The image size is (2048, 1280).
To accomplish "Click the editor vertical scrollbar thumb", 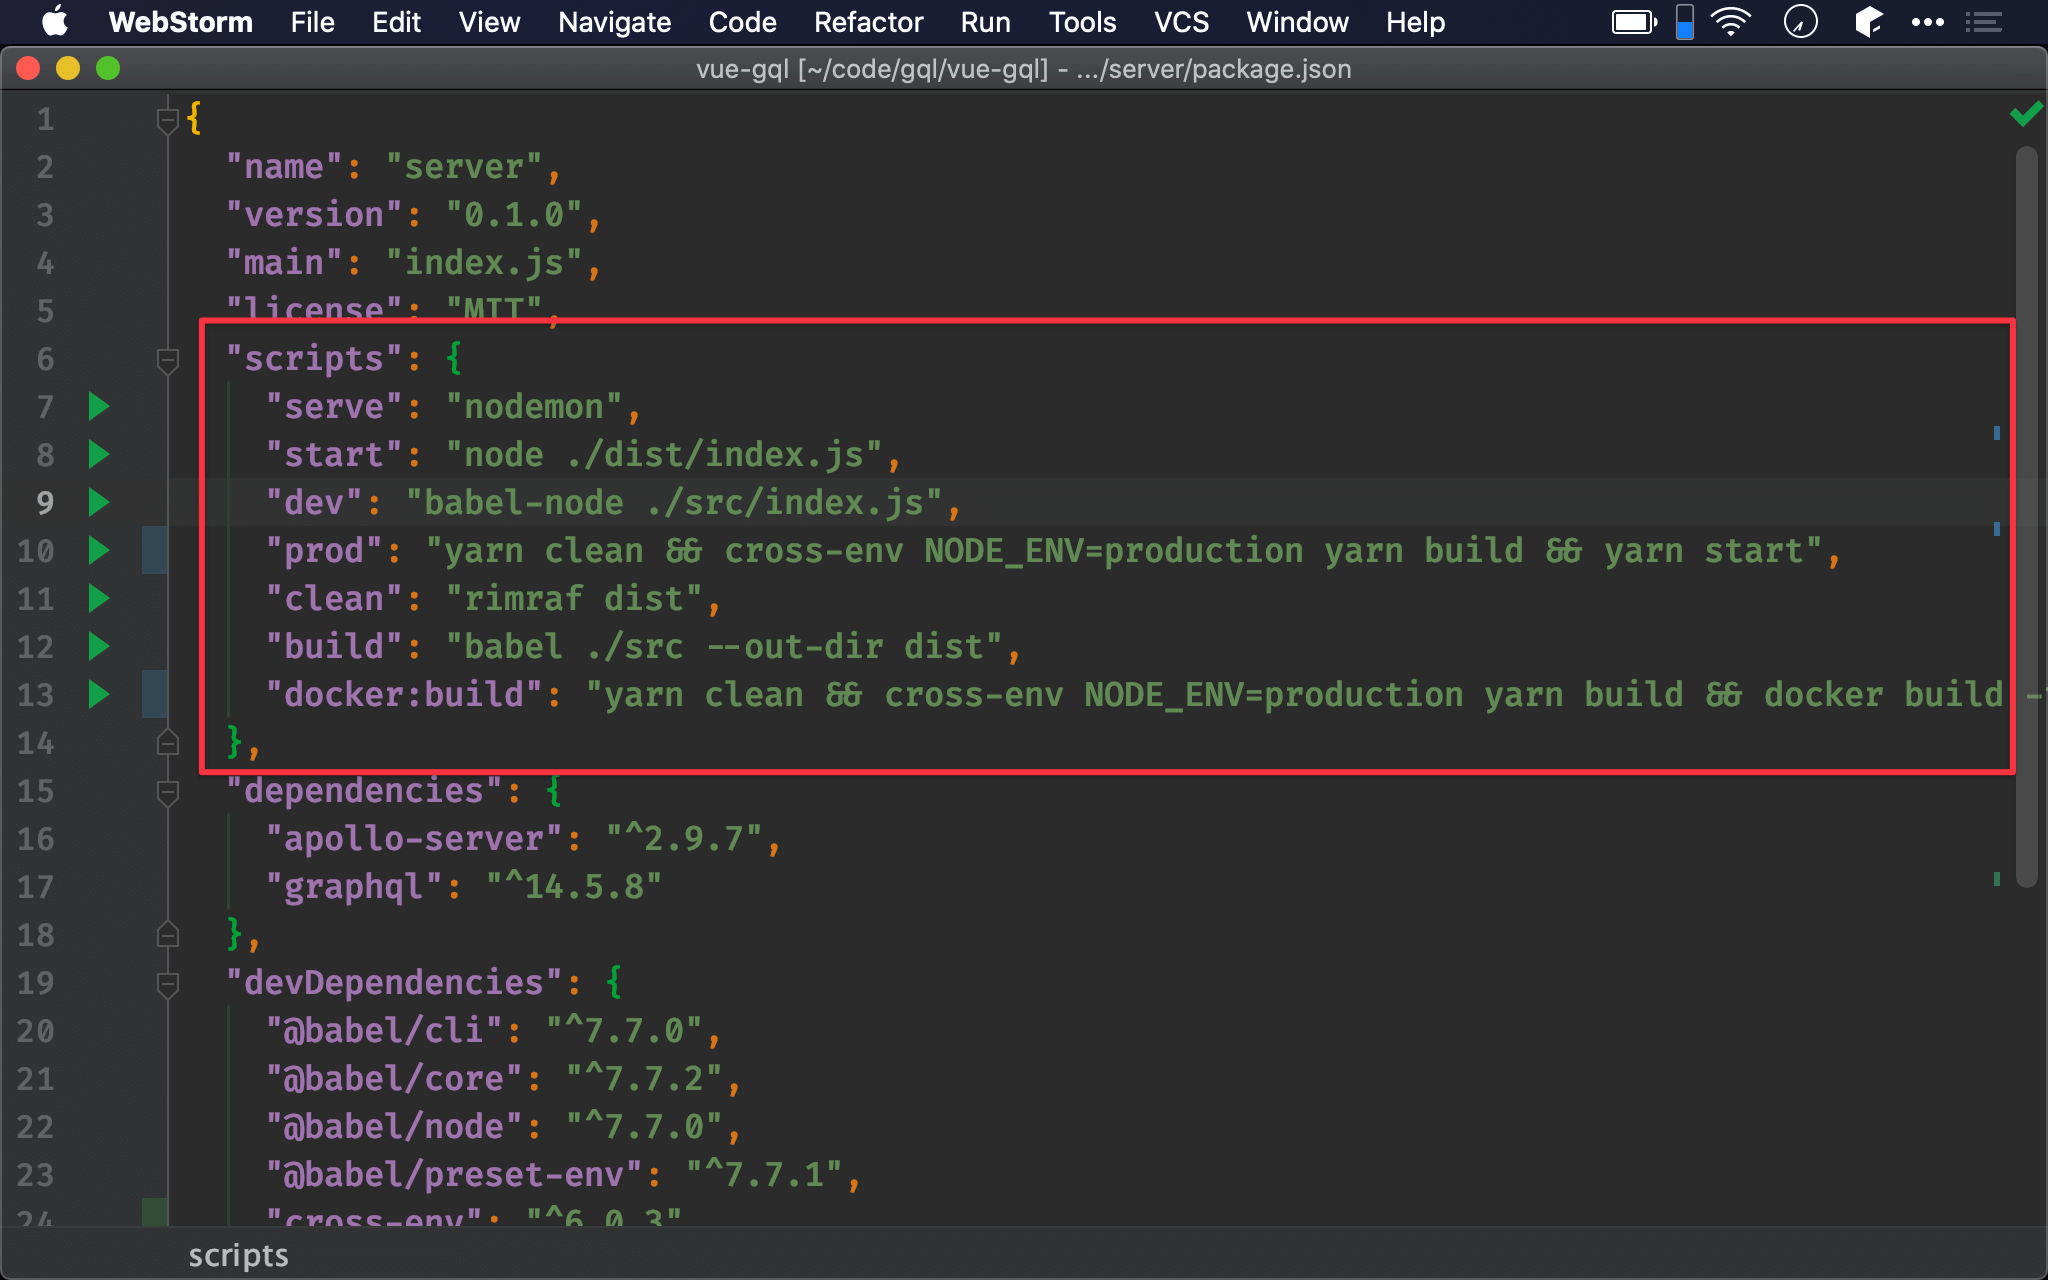I will tap(2027, 516).
